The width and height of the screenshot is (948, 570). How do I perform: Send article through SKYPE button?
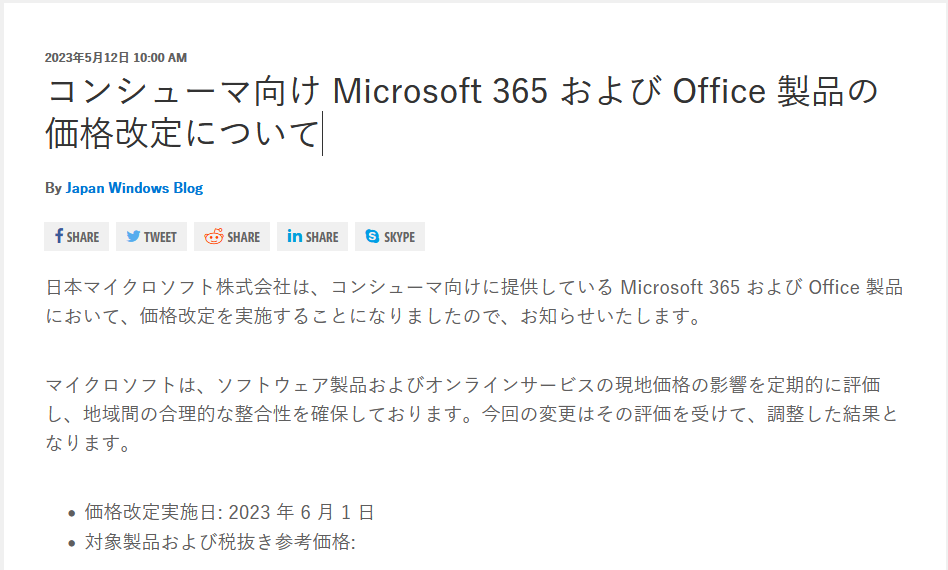389,236
